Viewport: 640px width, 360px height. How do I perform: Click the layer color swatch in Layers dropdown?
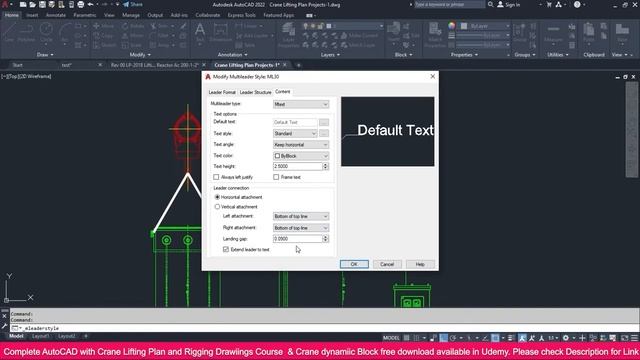(x=329, y=26)
